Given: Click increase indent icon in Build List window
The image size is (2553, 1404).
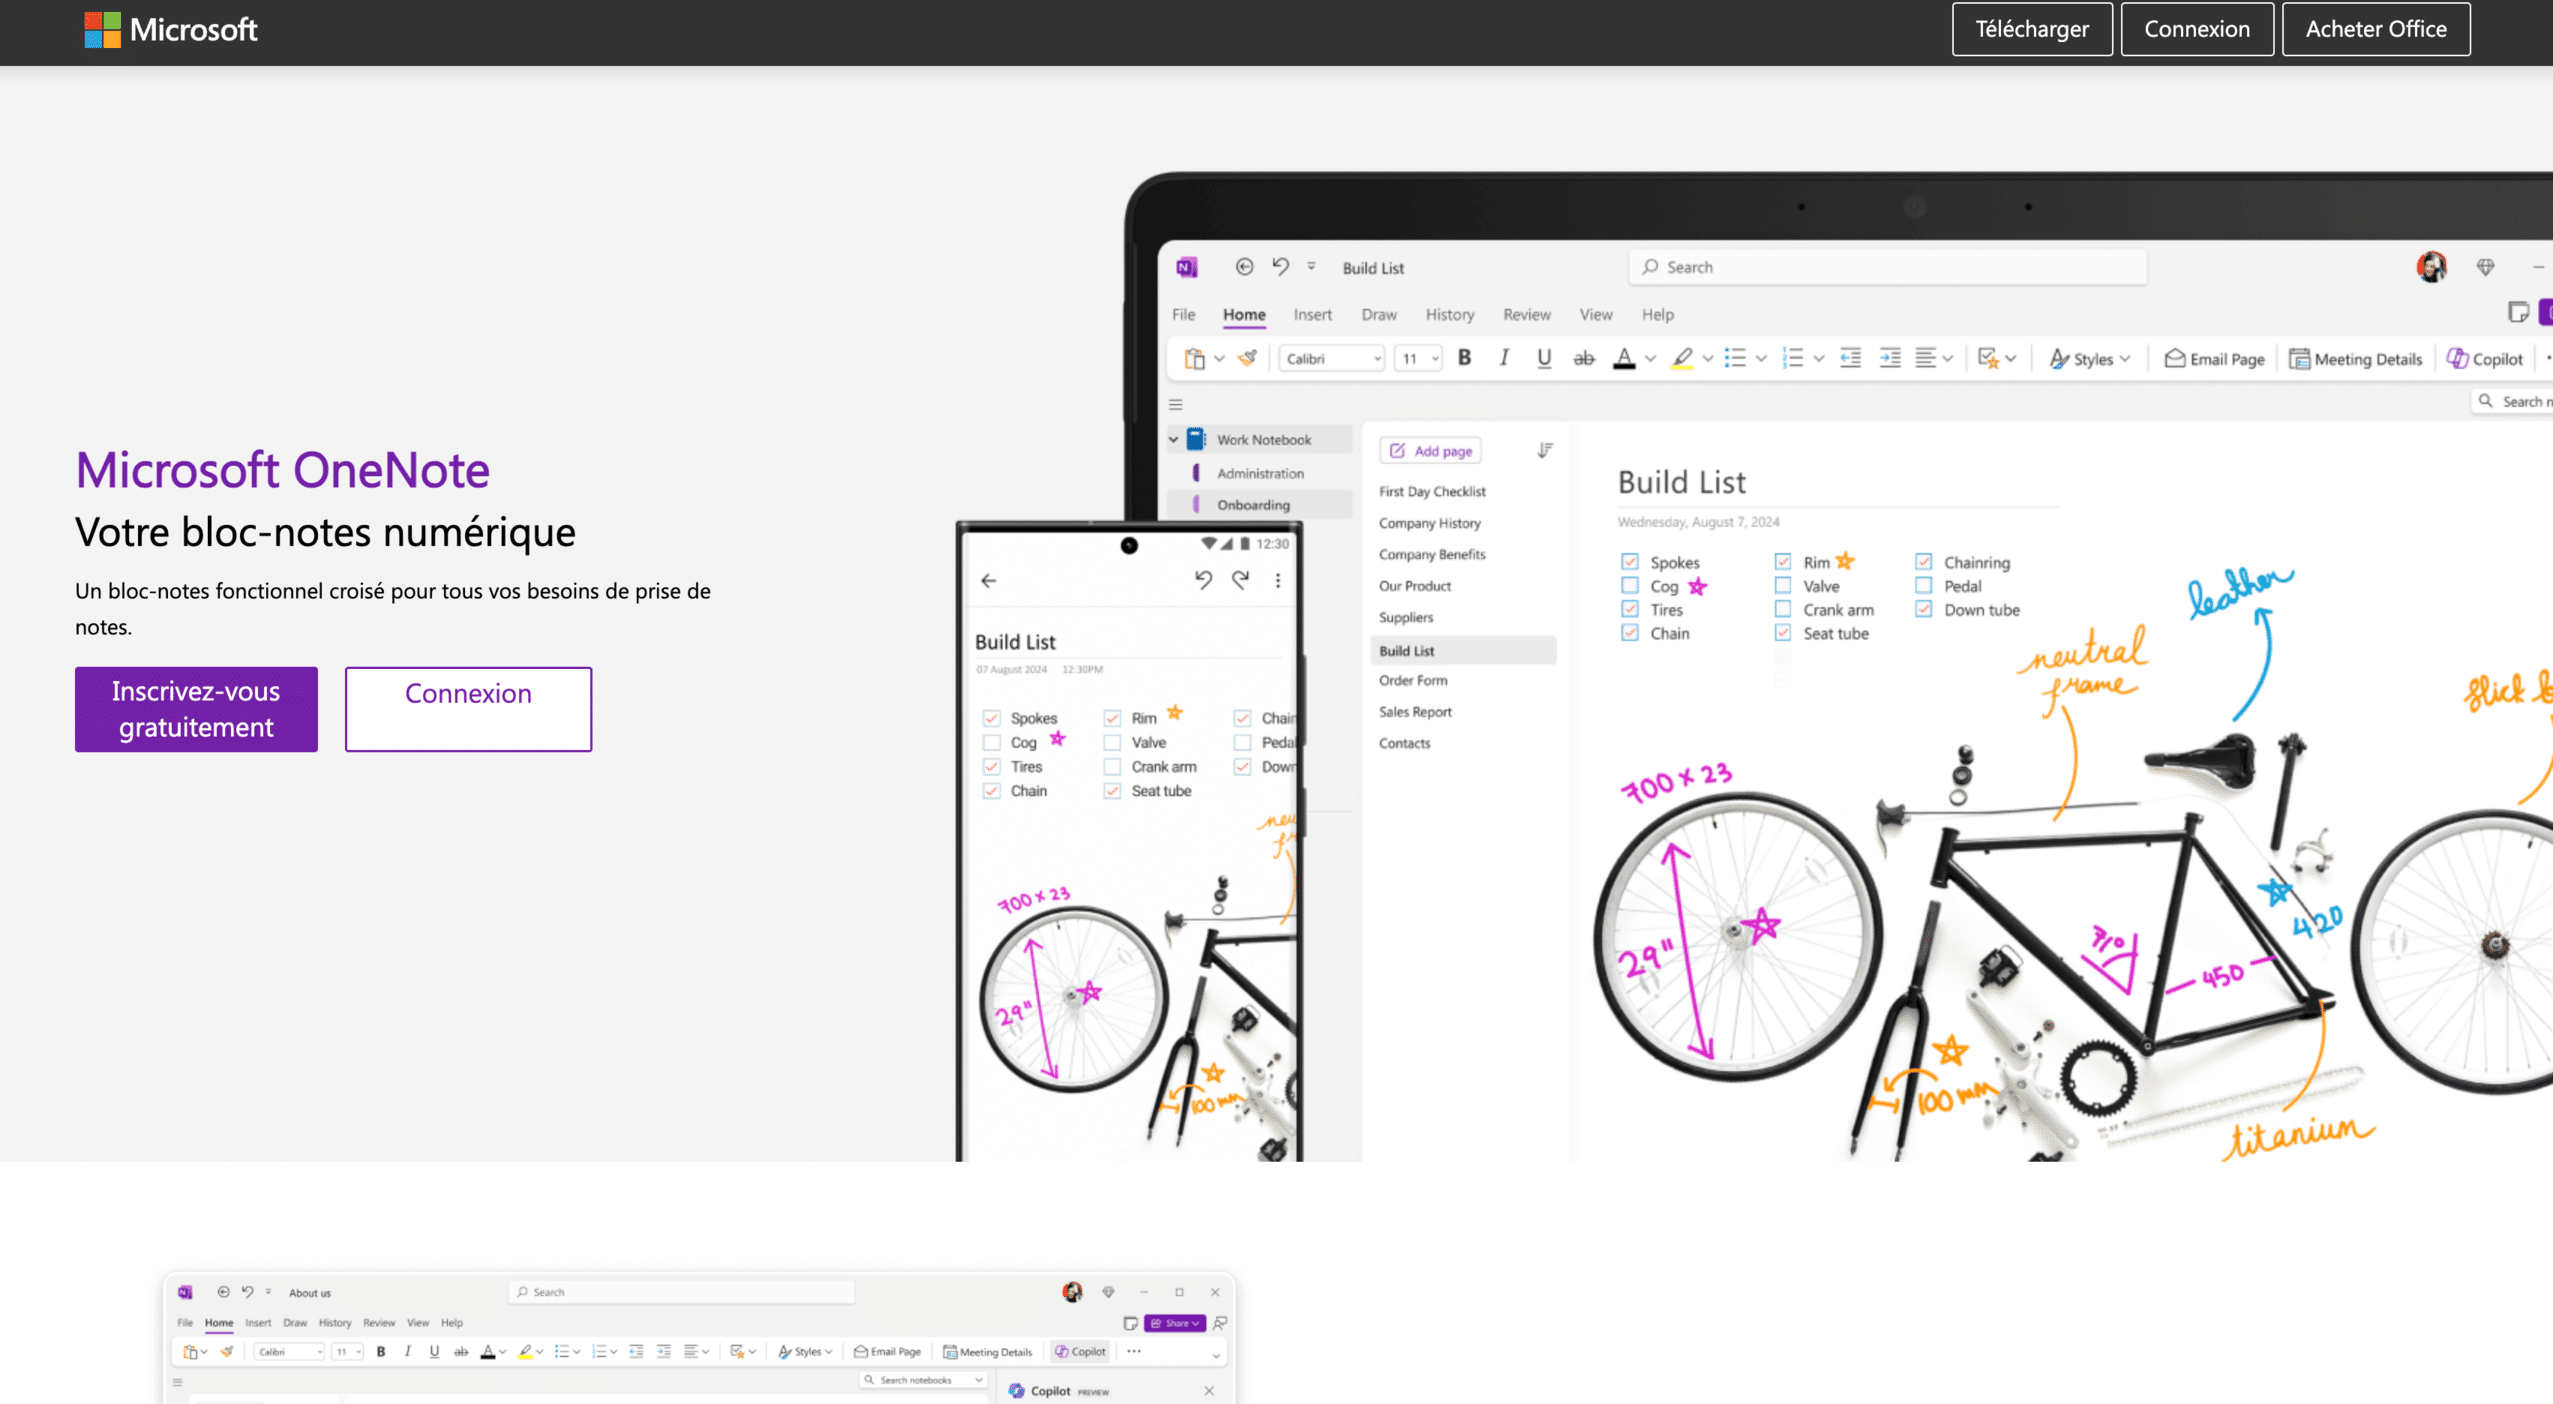Looking at the screenshot, I should tap(1890, 358).
